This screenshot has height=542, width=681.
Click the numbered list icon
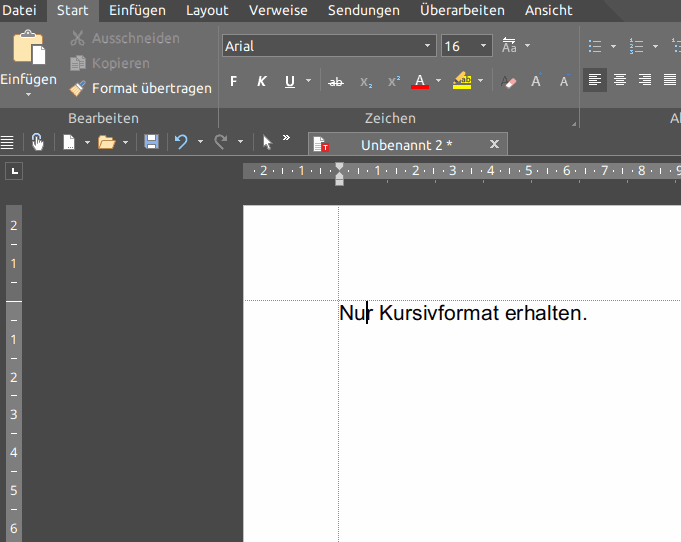tap(636, 46)
